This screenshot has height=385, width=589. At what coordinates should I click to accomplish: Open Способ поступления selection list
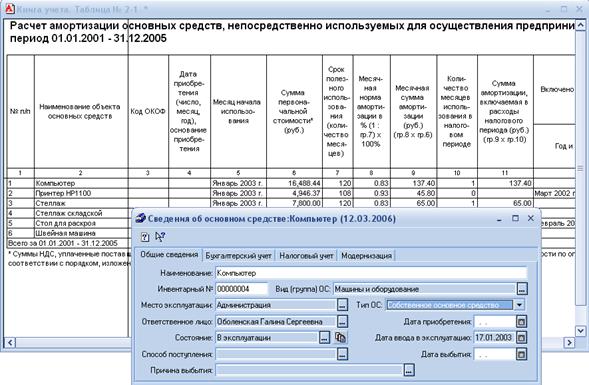pos(342,354)
